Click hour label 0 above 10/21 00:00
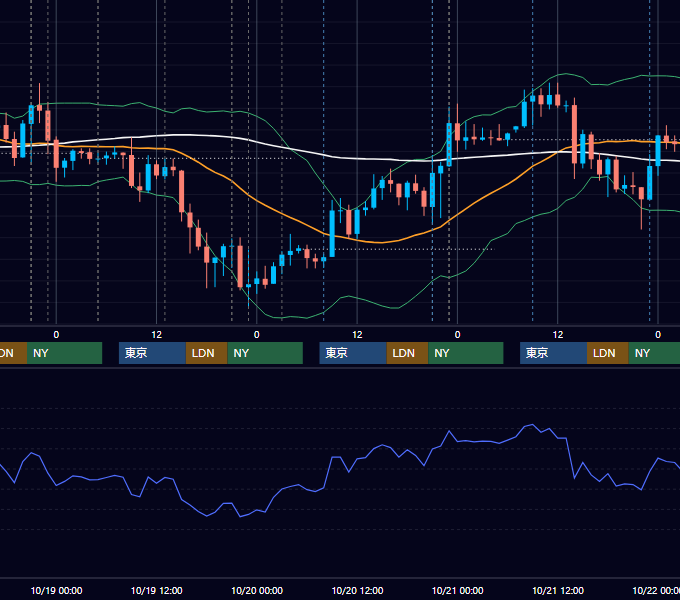Viewport: 680px width, 600px height. pyautogui.click(x=457, y=335)
